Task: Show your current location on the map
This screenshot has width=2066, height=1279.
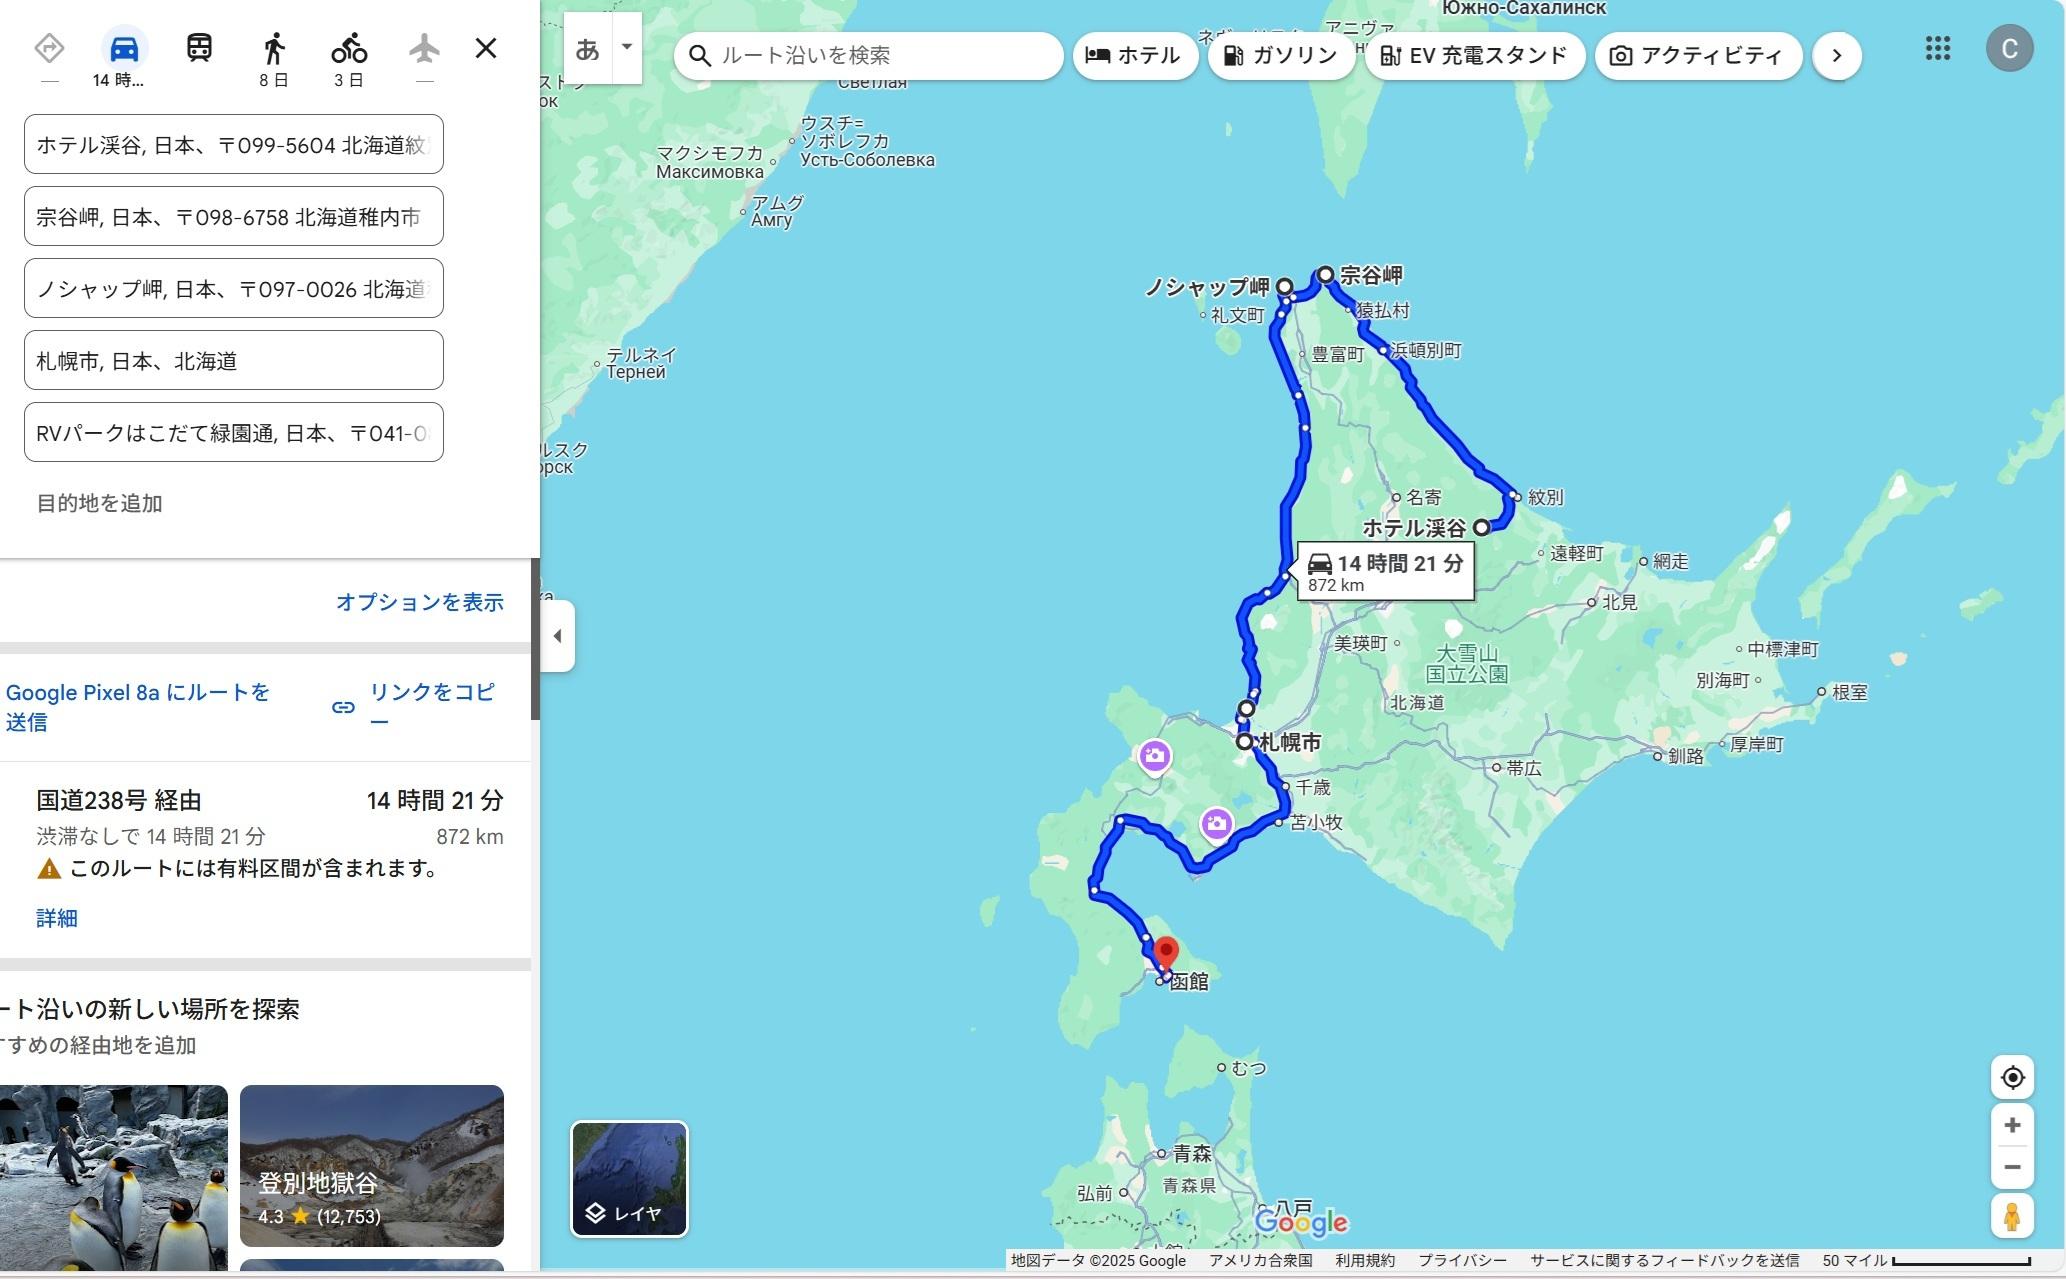Action: tap(2012, 1077)
